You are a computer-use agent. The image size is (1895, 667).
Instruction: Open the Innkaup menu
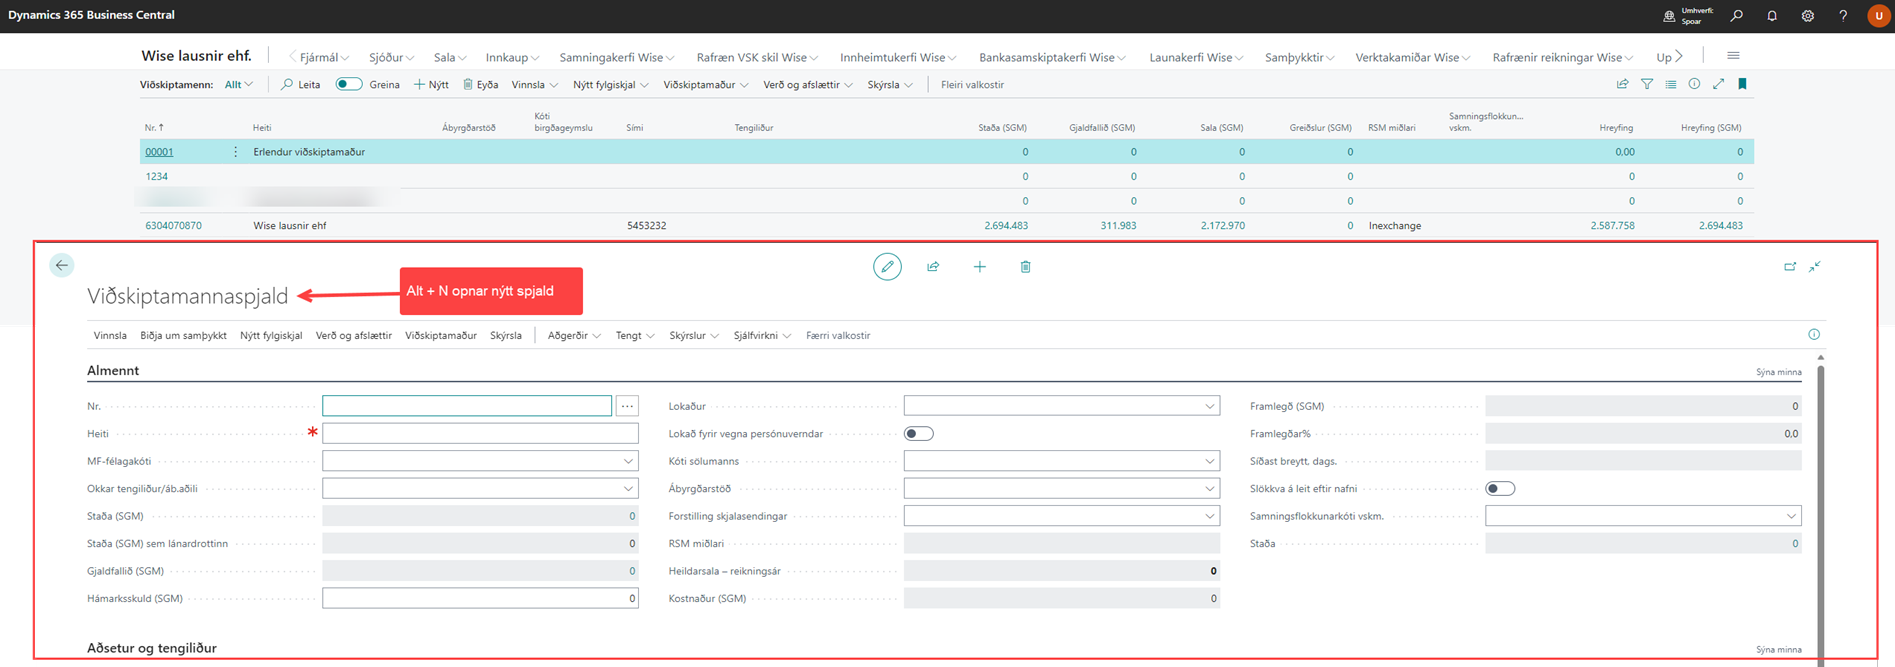(x=512, y=58)
